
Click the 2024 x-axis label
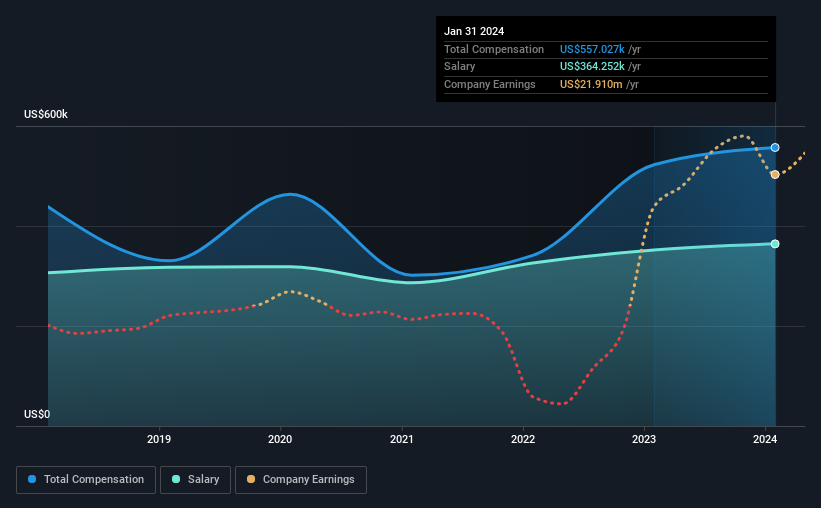point(765,439)
